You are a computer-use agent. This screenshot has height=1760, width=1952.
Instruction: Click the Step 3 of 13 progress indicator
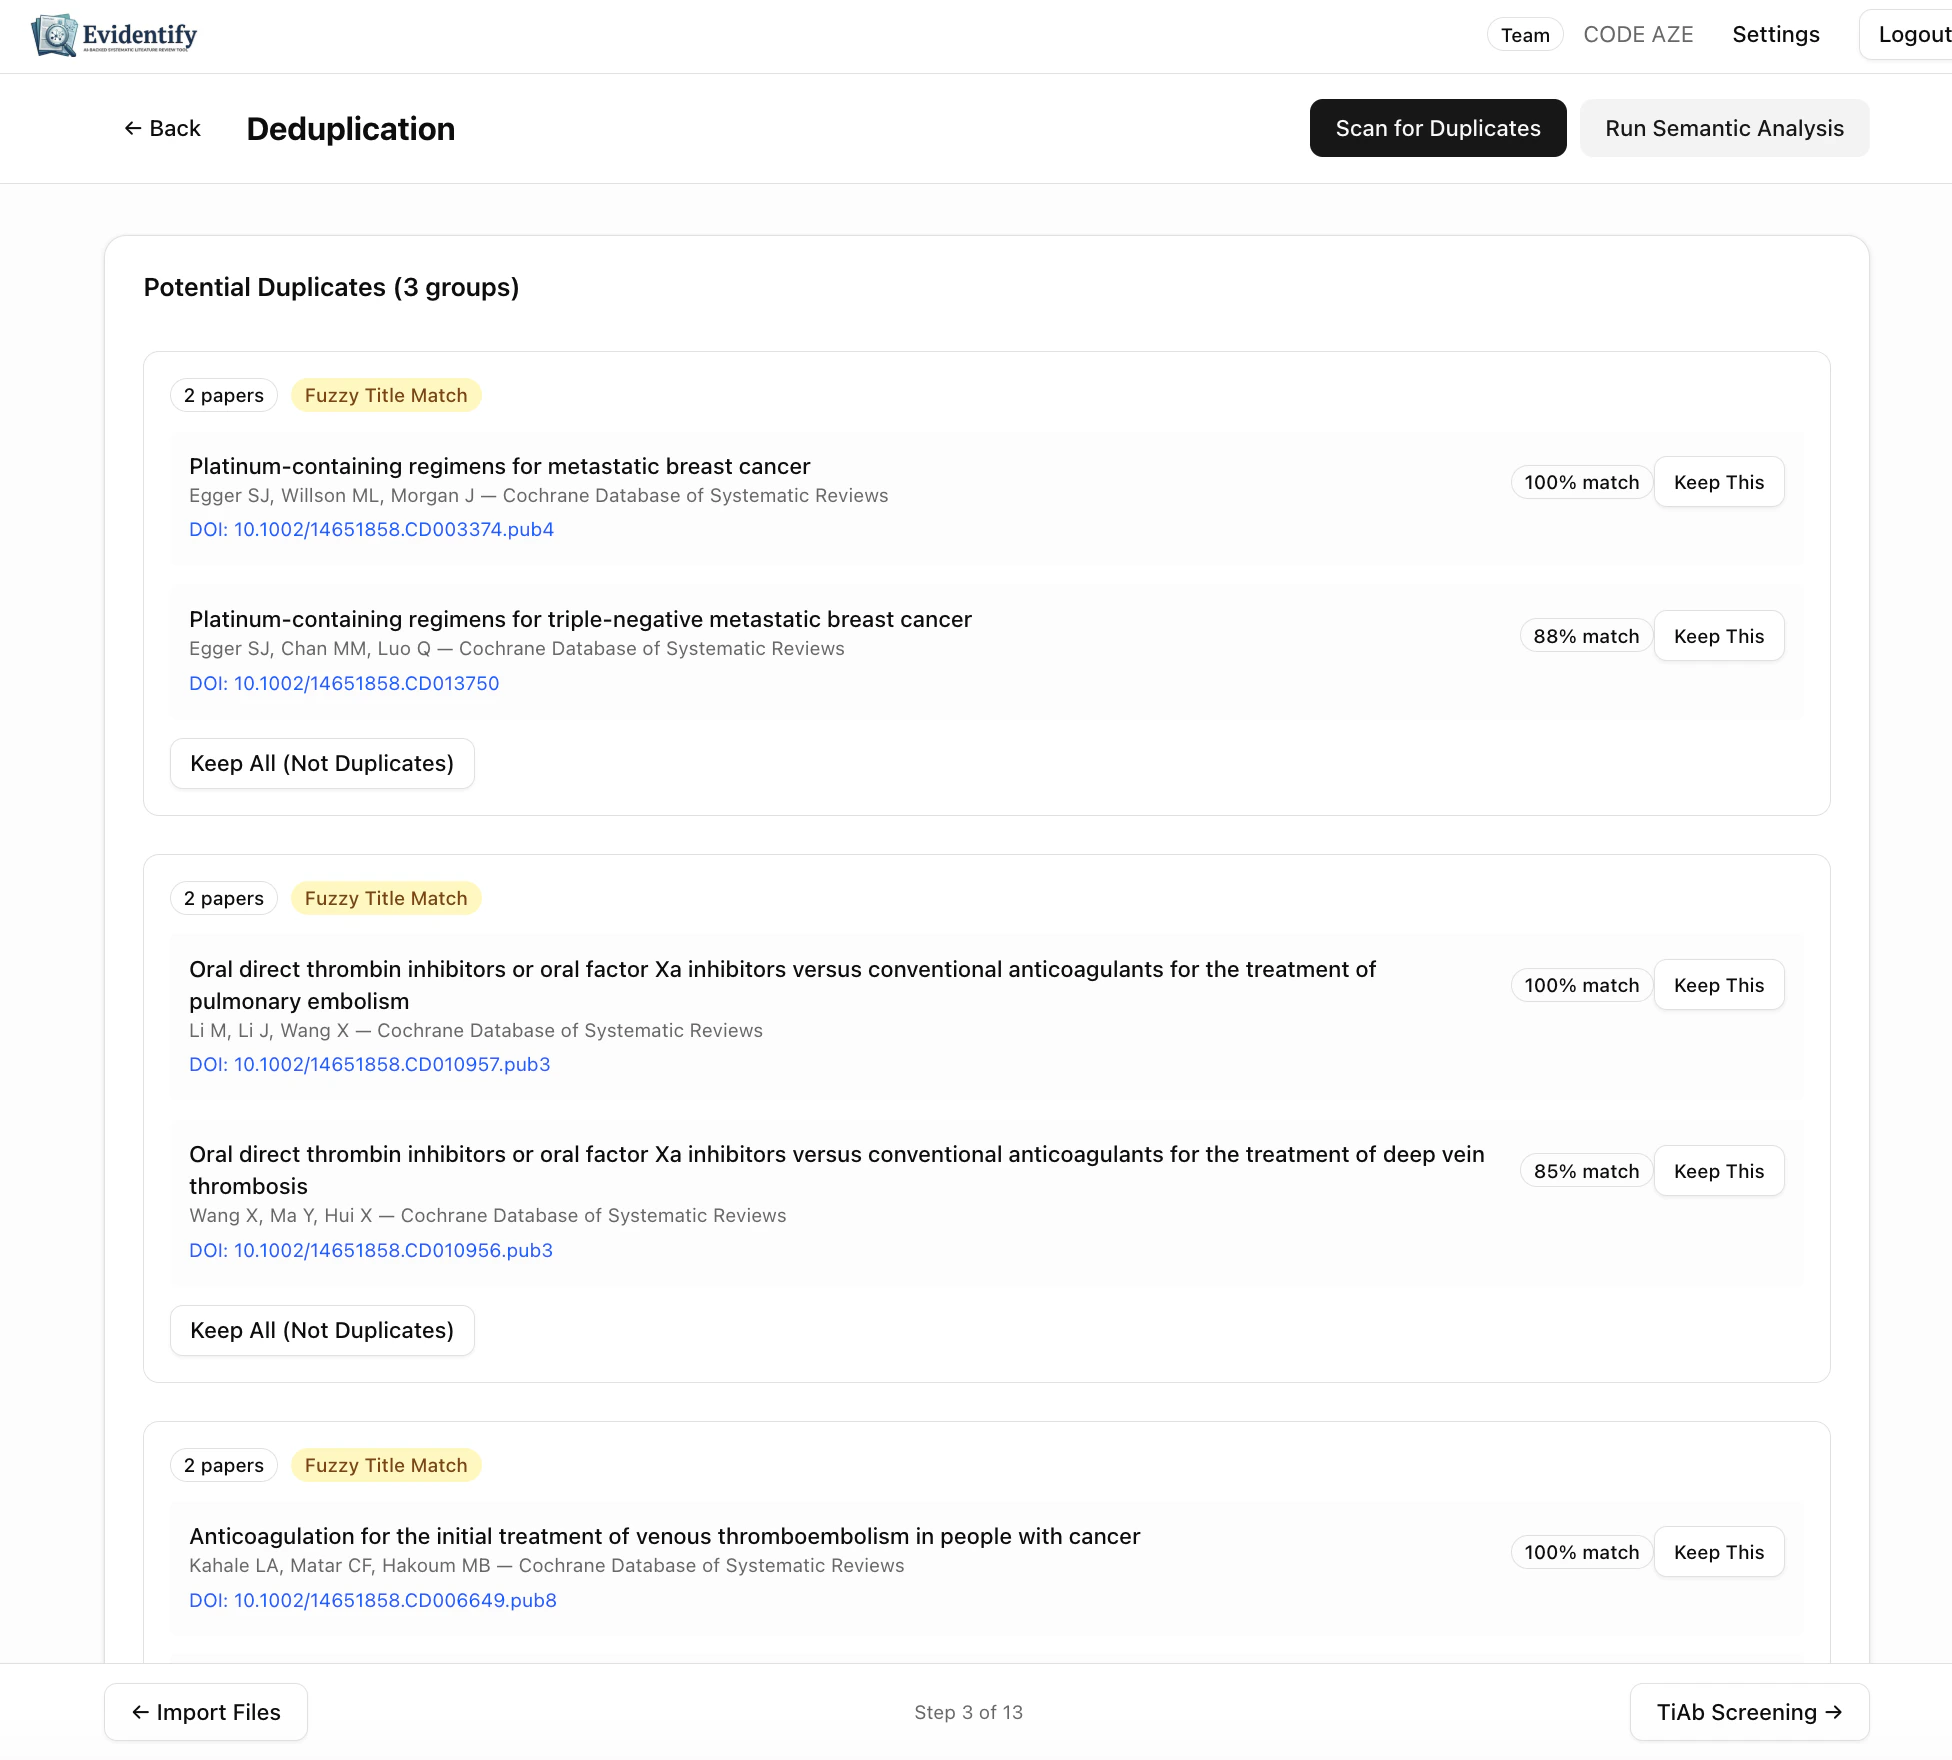coord(968,1711)
